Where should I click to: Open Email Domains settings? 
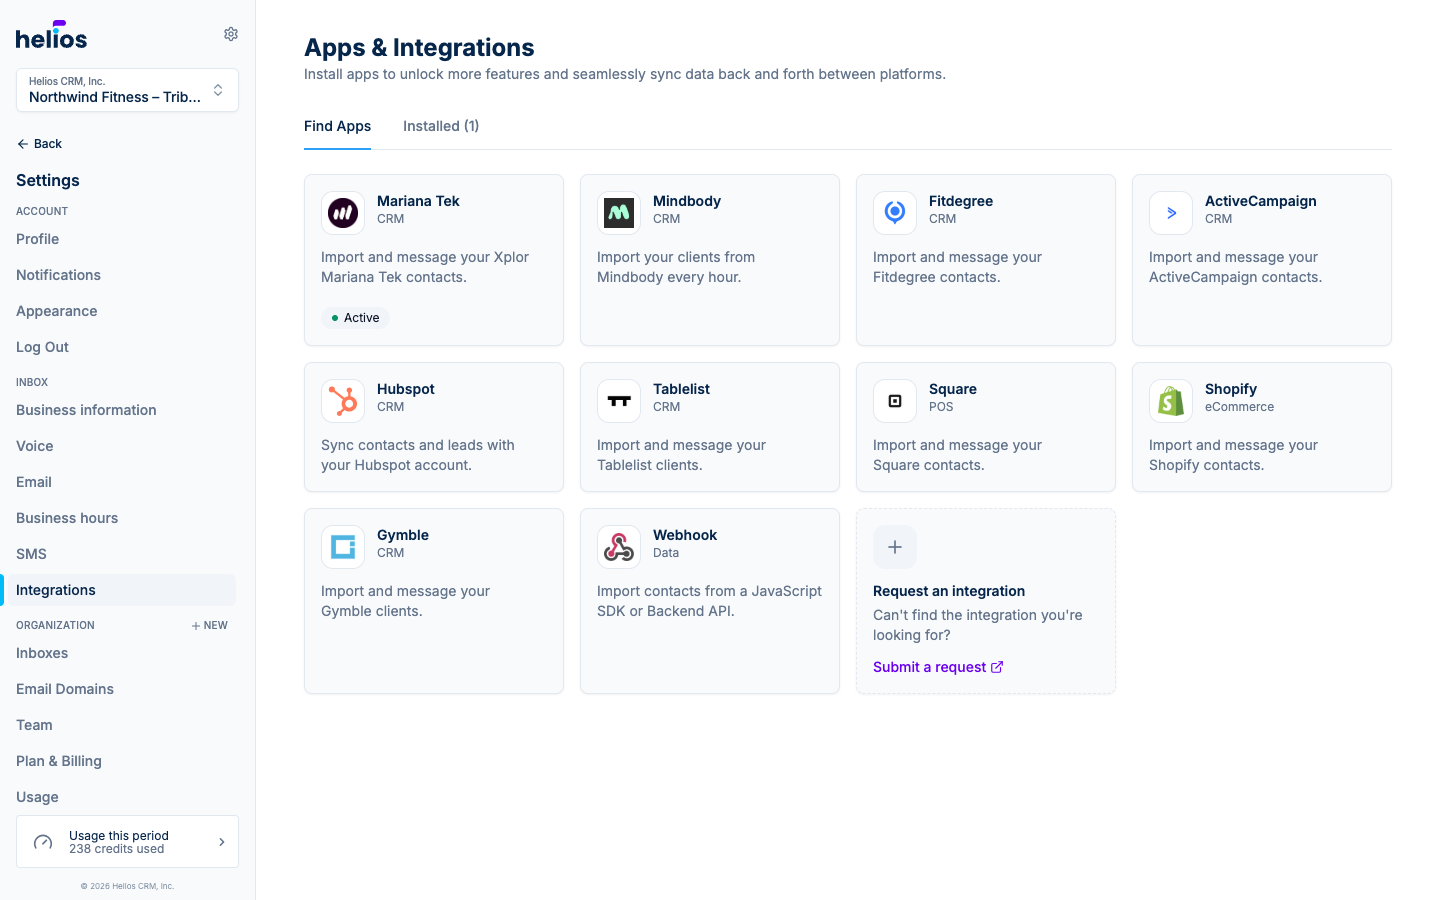click(65, 689)
